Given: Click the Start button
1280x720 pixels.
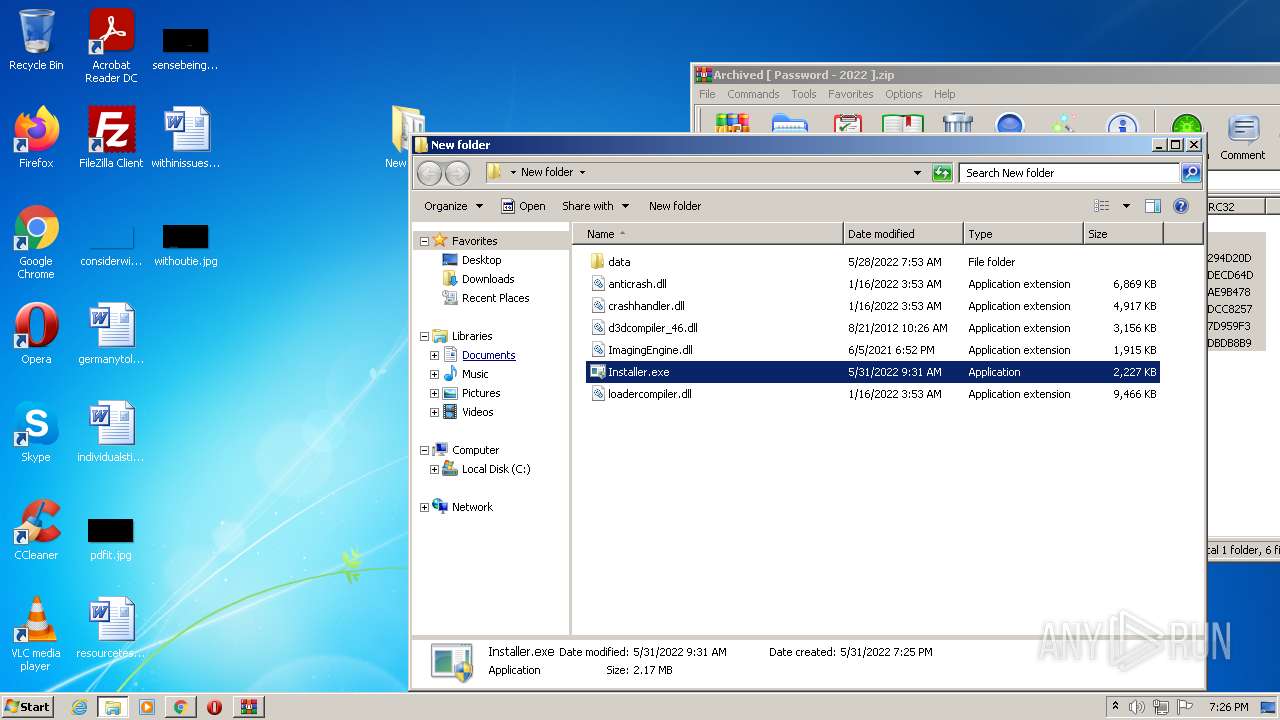Looking at the screenshot, I should coord(28,707).
